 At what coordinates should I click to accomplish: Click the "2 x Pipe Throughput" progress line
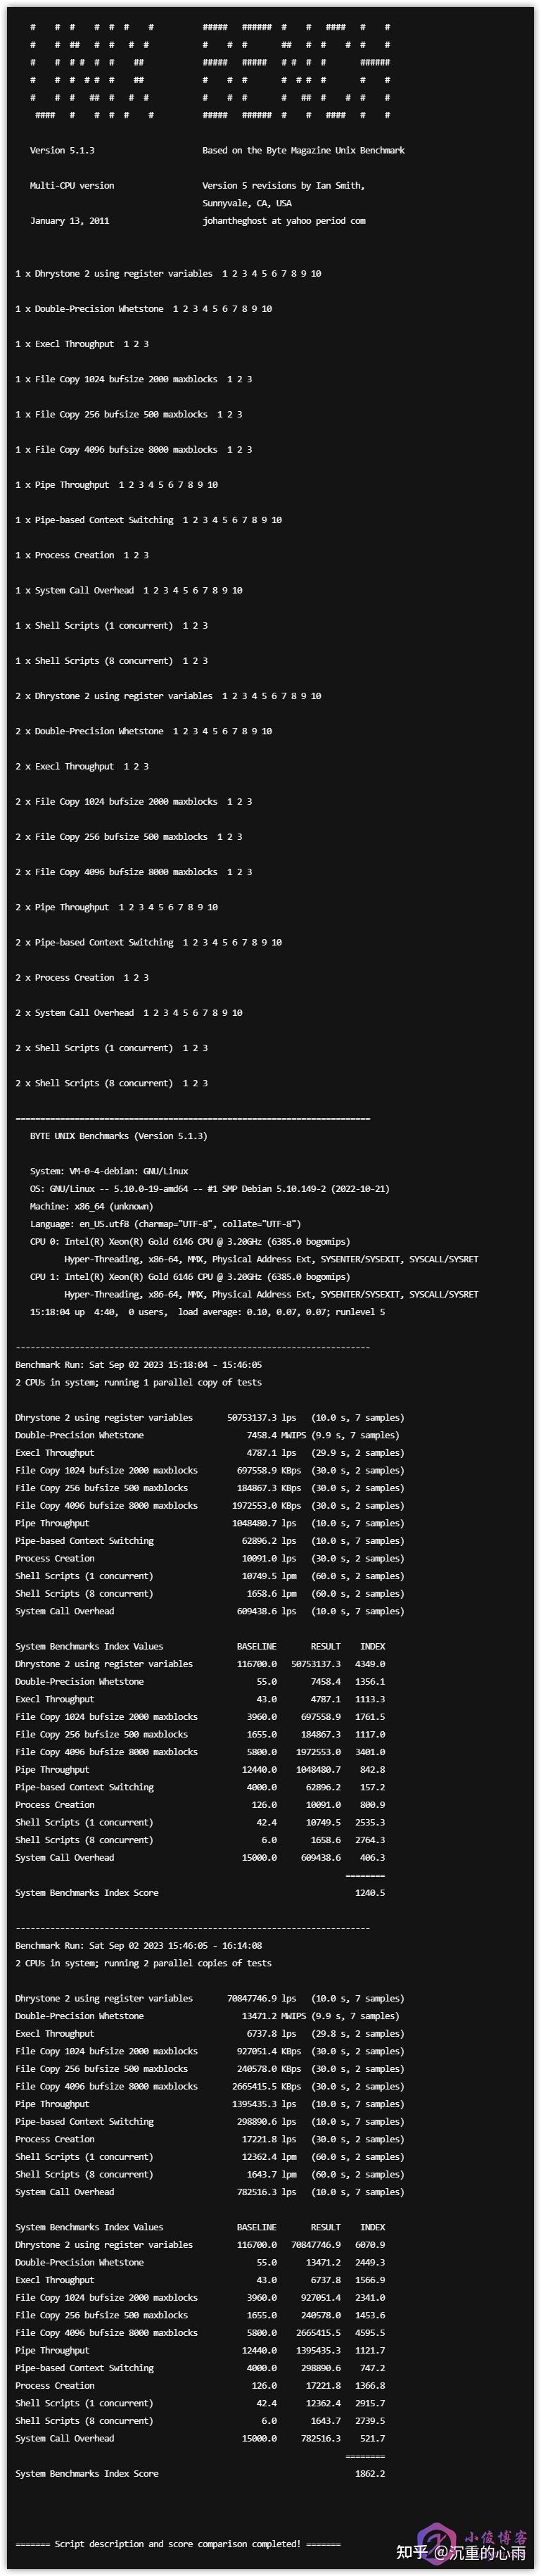point(116,907)
